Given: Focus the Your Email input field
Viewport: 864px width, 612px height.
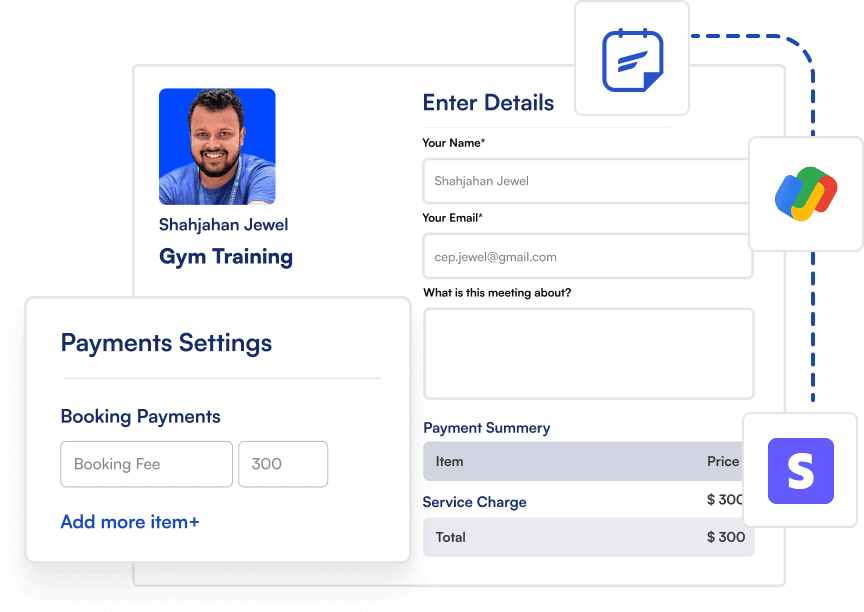Looking at the screenshot, I should 585,257.
